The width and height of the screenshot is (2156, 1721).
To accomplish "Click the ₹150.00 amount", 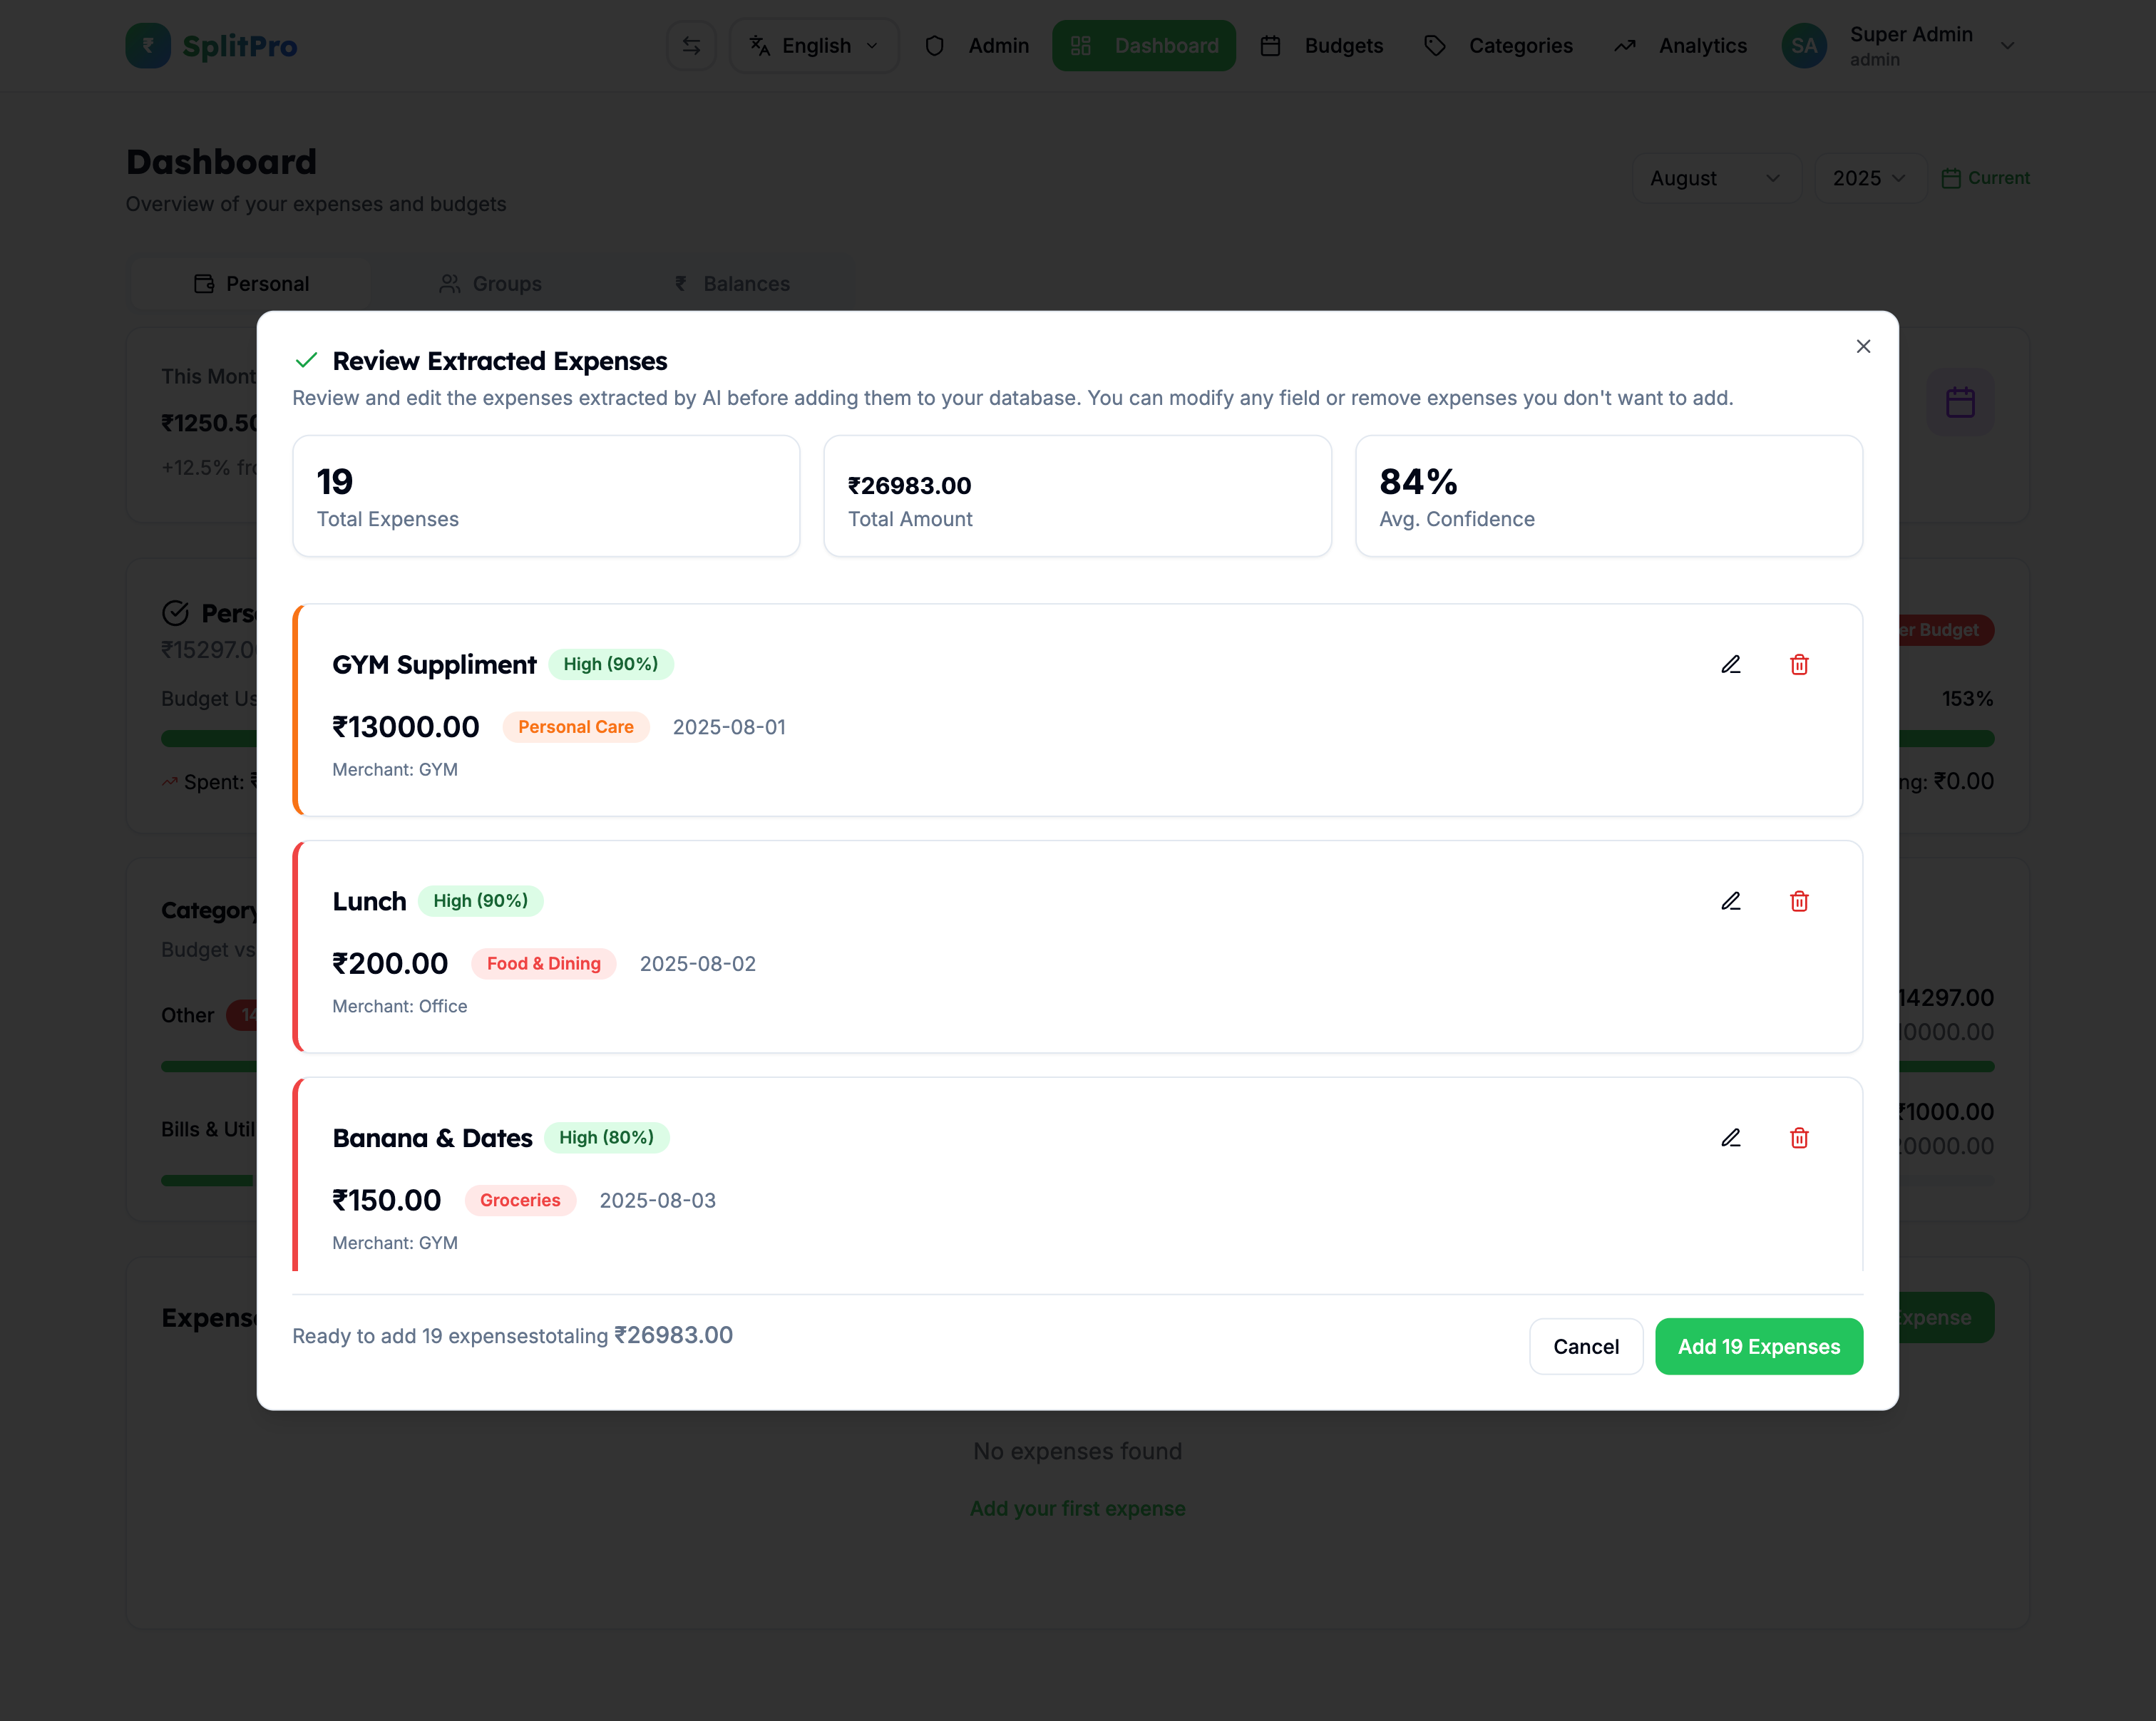I will click(386, 1200).
